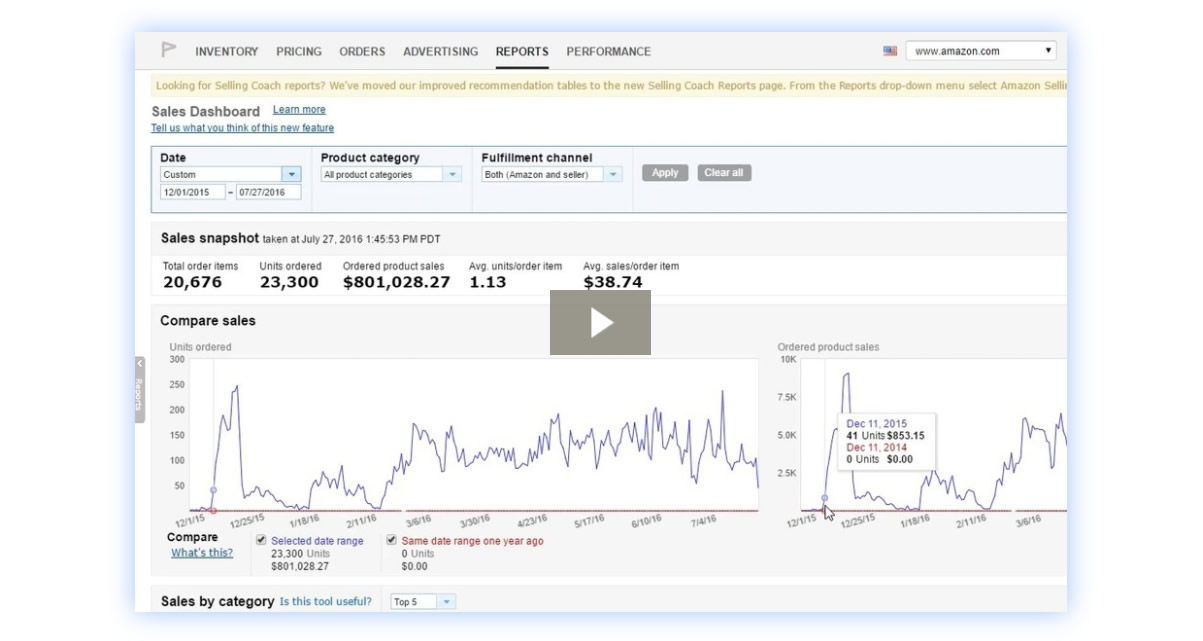Expand the collapsed Reports side tab

140,389
